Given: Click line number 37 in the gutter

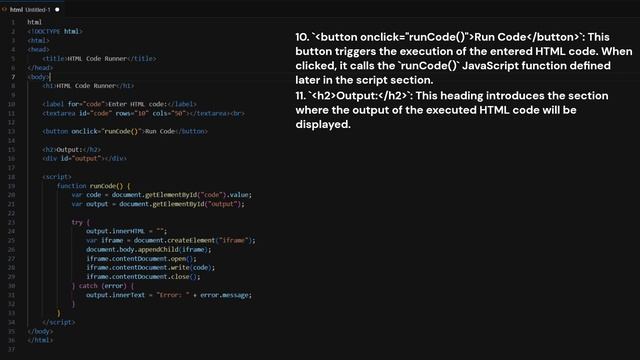Looking at the screenshot, I should tap(11, 349).
